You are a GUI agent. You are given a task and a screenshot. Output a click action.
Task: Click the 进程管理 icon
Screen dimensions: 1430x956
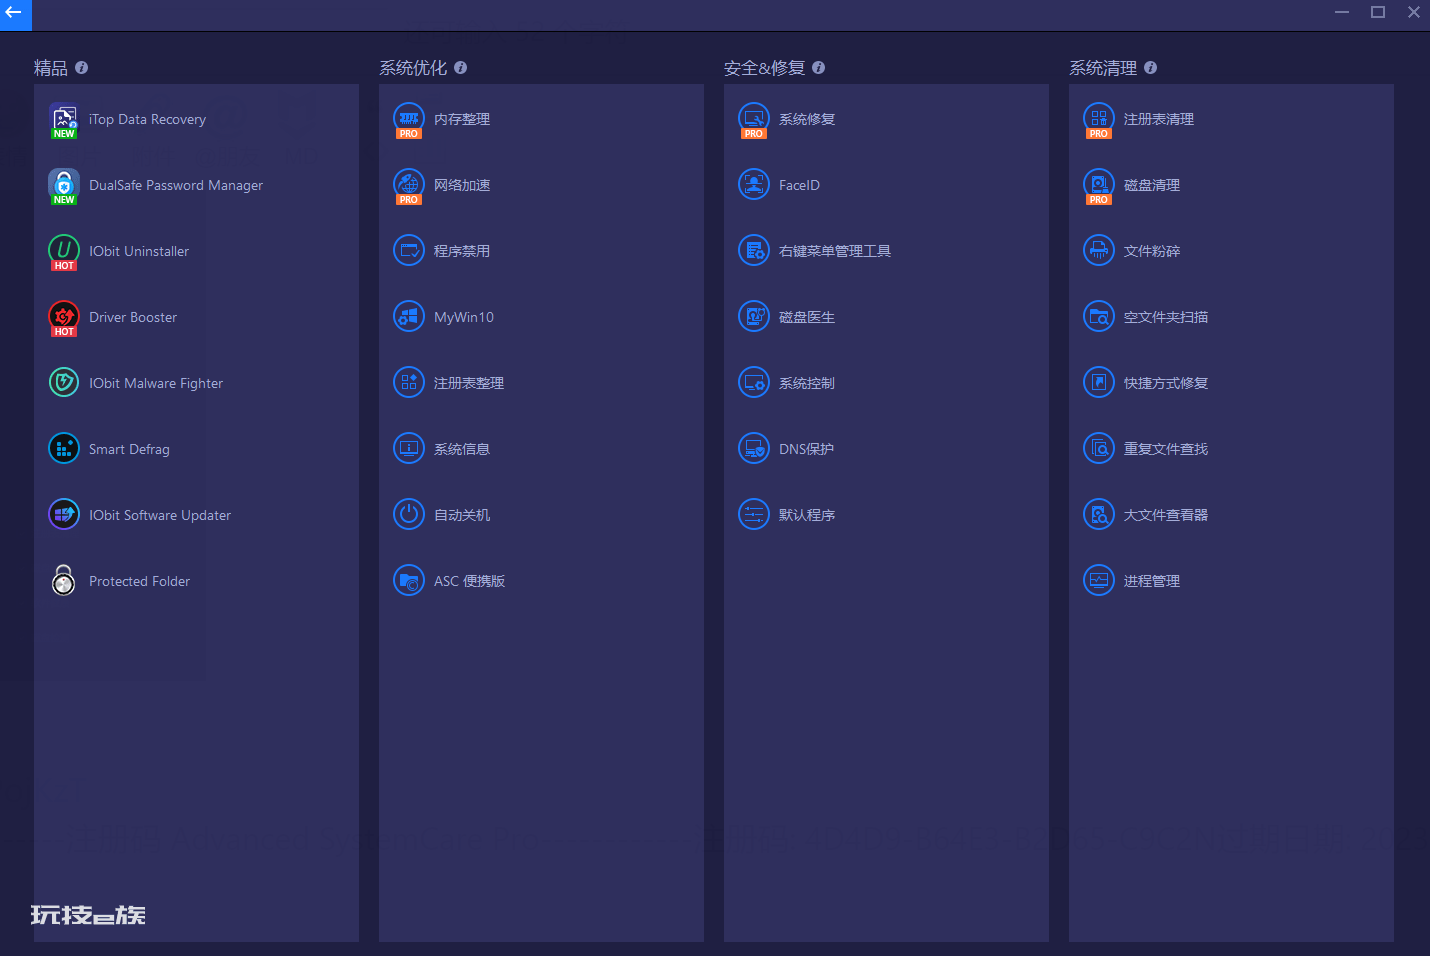pos(1099,581)
